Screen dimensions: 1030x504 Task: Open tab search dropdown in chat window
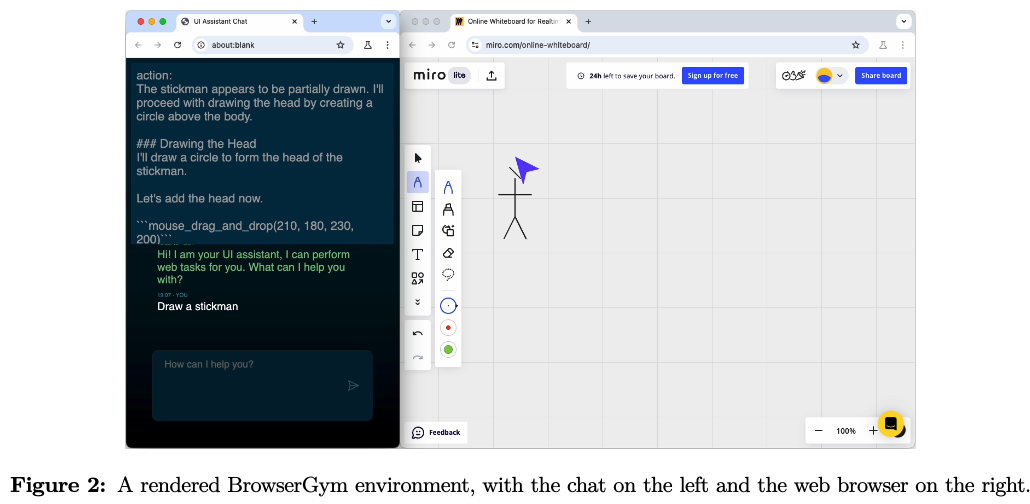(388, 22)
